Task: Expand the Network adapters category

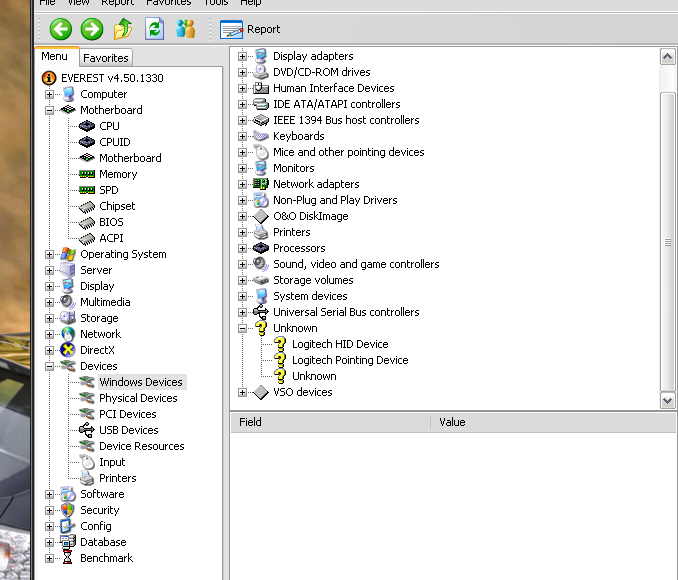Action: click(x=242, y=184)
